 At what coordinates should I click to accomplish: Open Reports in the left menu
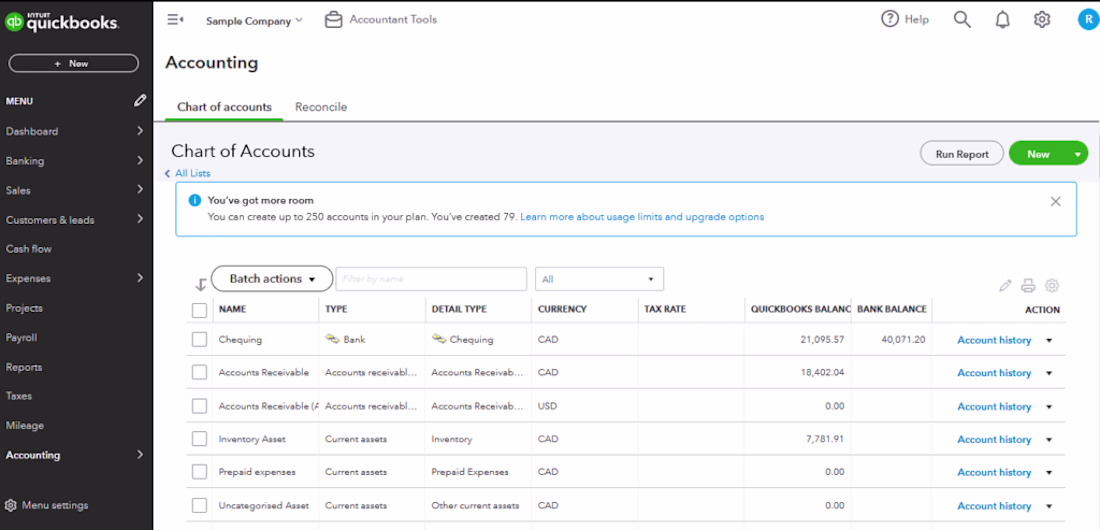pyautogui.click(x=24, y=367)
